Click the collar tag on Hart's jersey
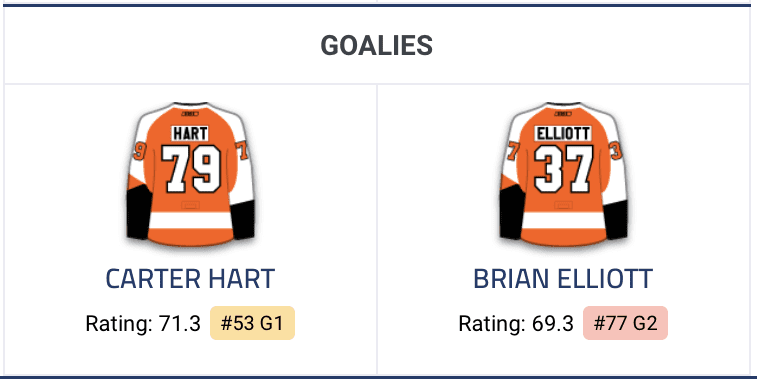The height and width of the screenshot is (383, 757). click(190, 114)
